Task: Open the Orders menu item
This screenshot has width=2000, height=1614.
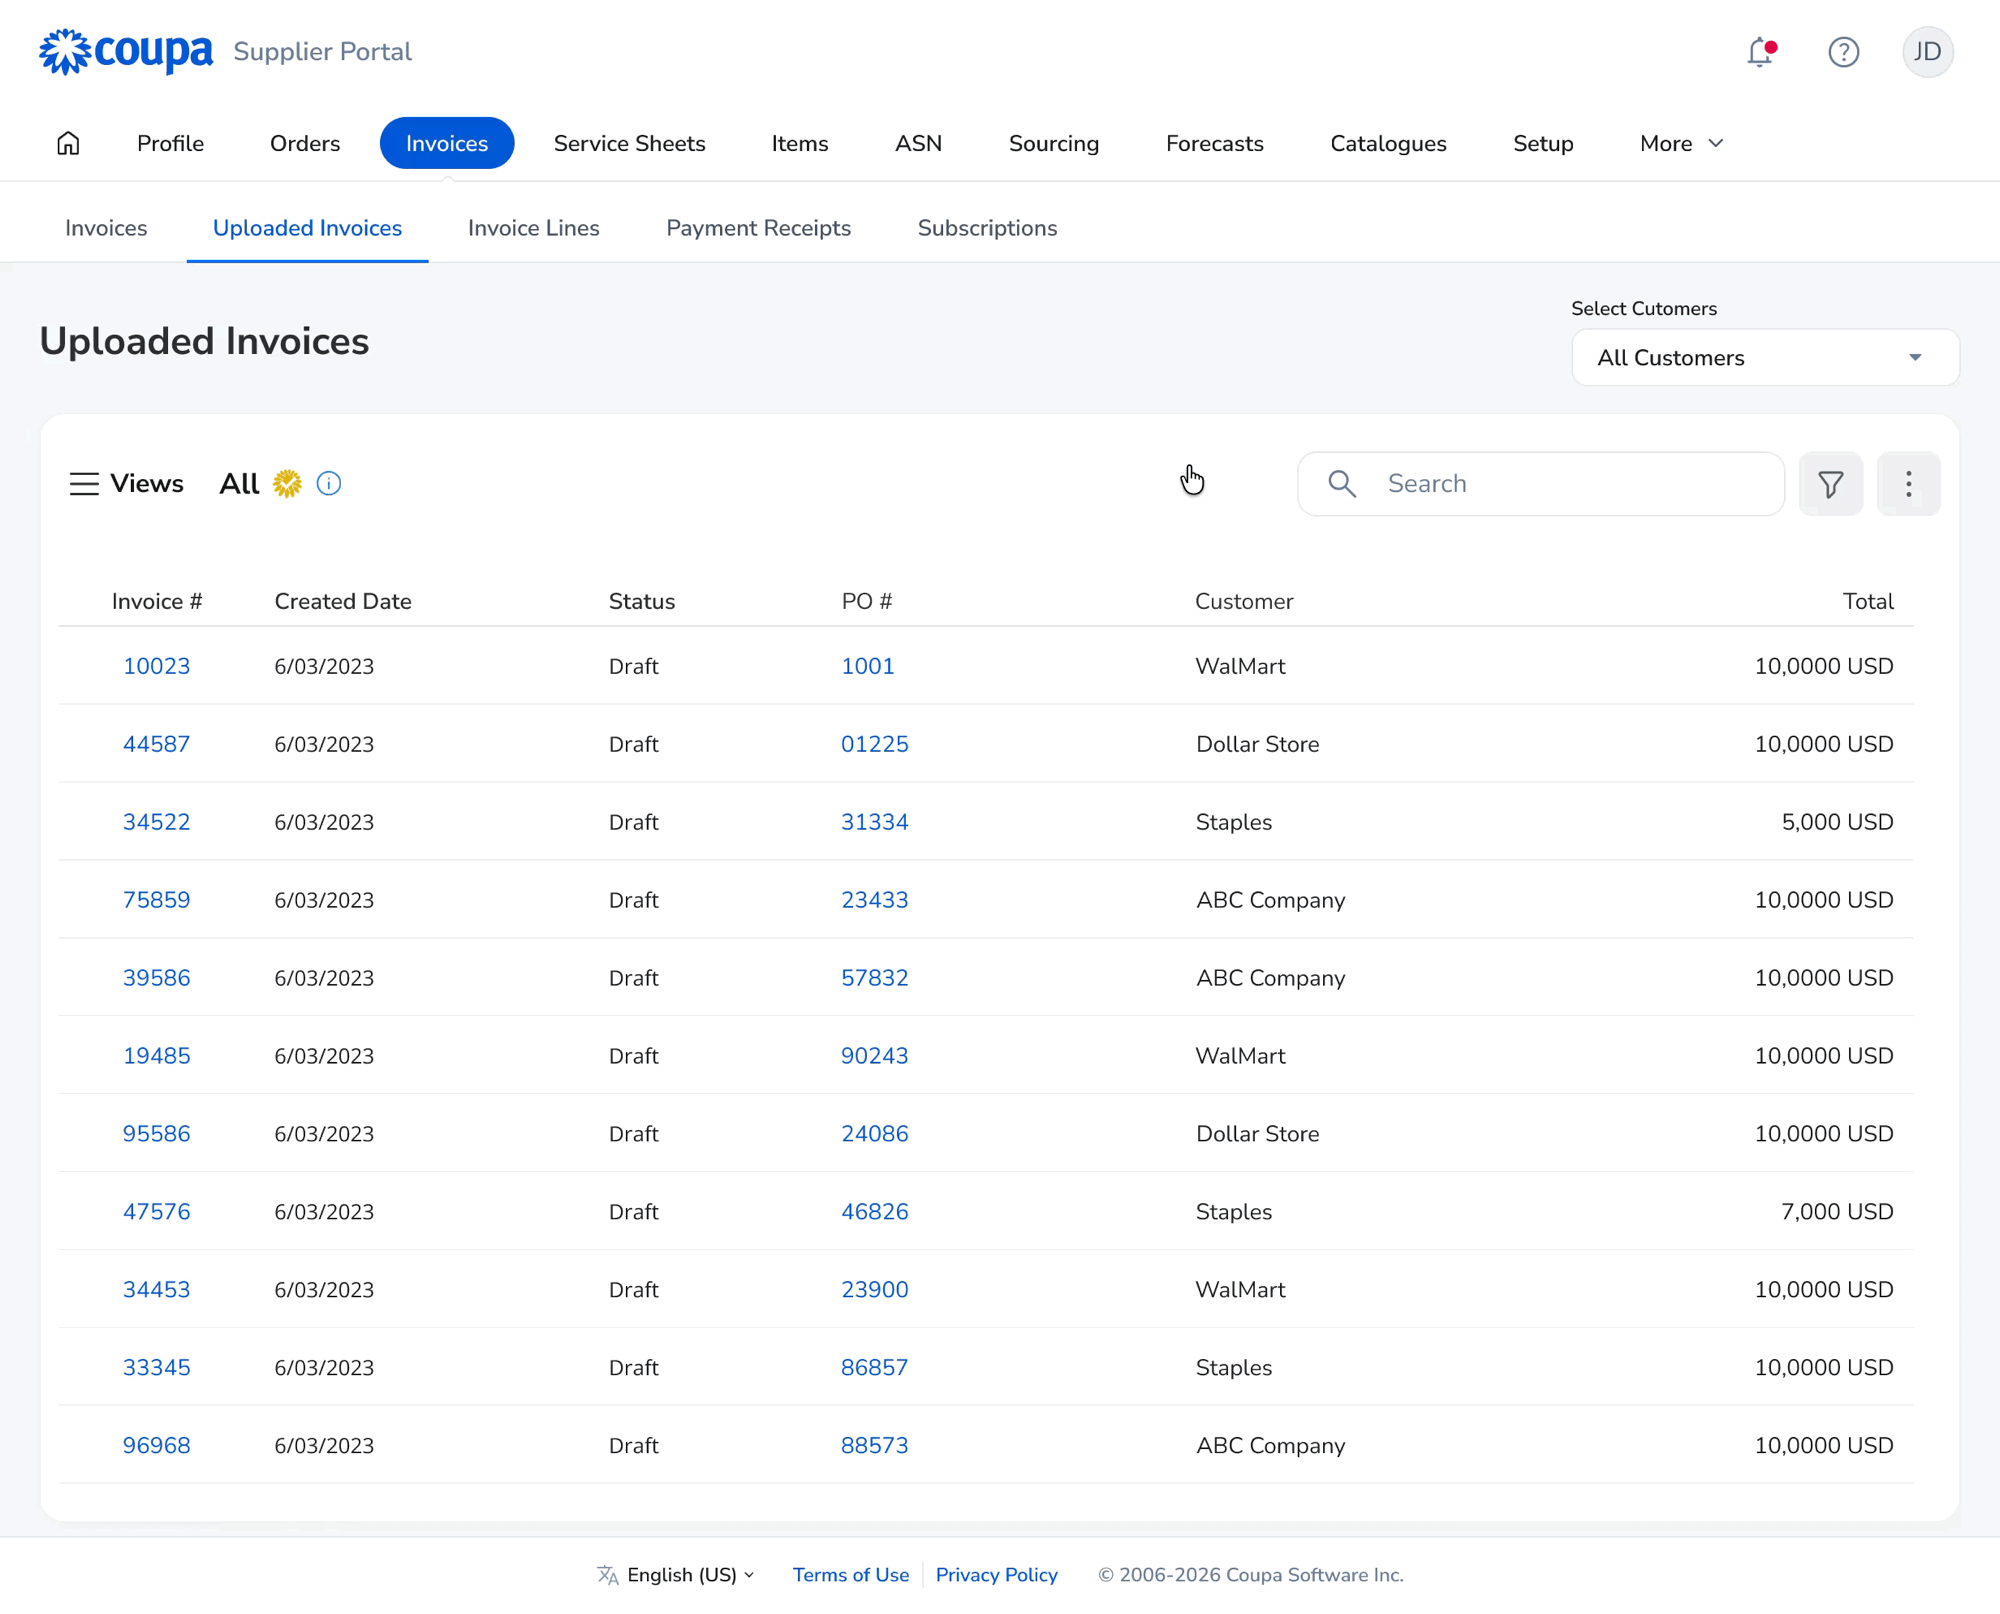Action: click(x=305, y=144)
